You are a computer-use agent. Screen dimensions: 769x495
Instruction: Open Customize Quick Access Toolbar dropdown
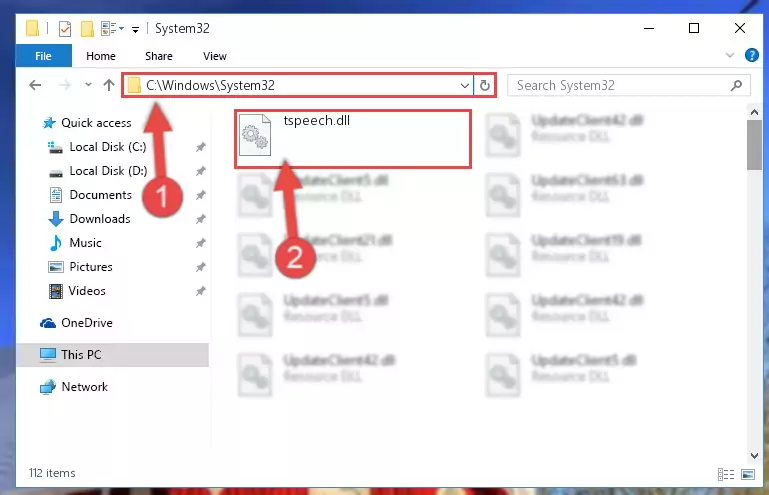135,29
